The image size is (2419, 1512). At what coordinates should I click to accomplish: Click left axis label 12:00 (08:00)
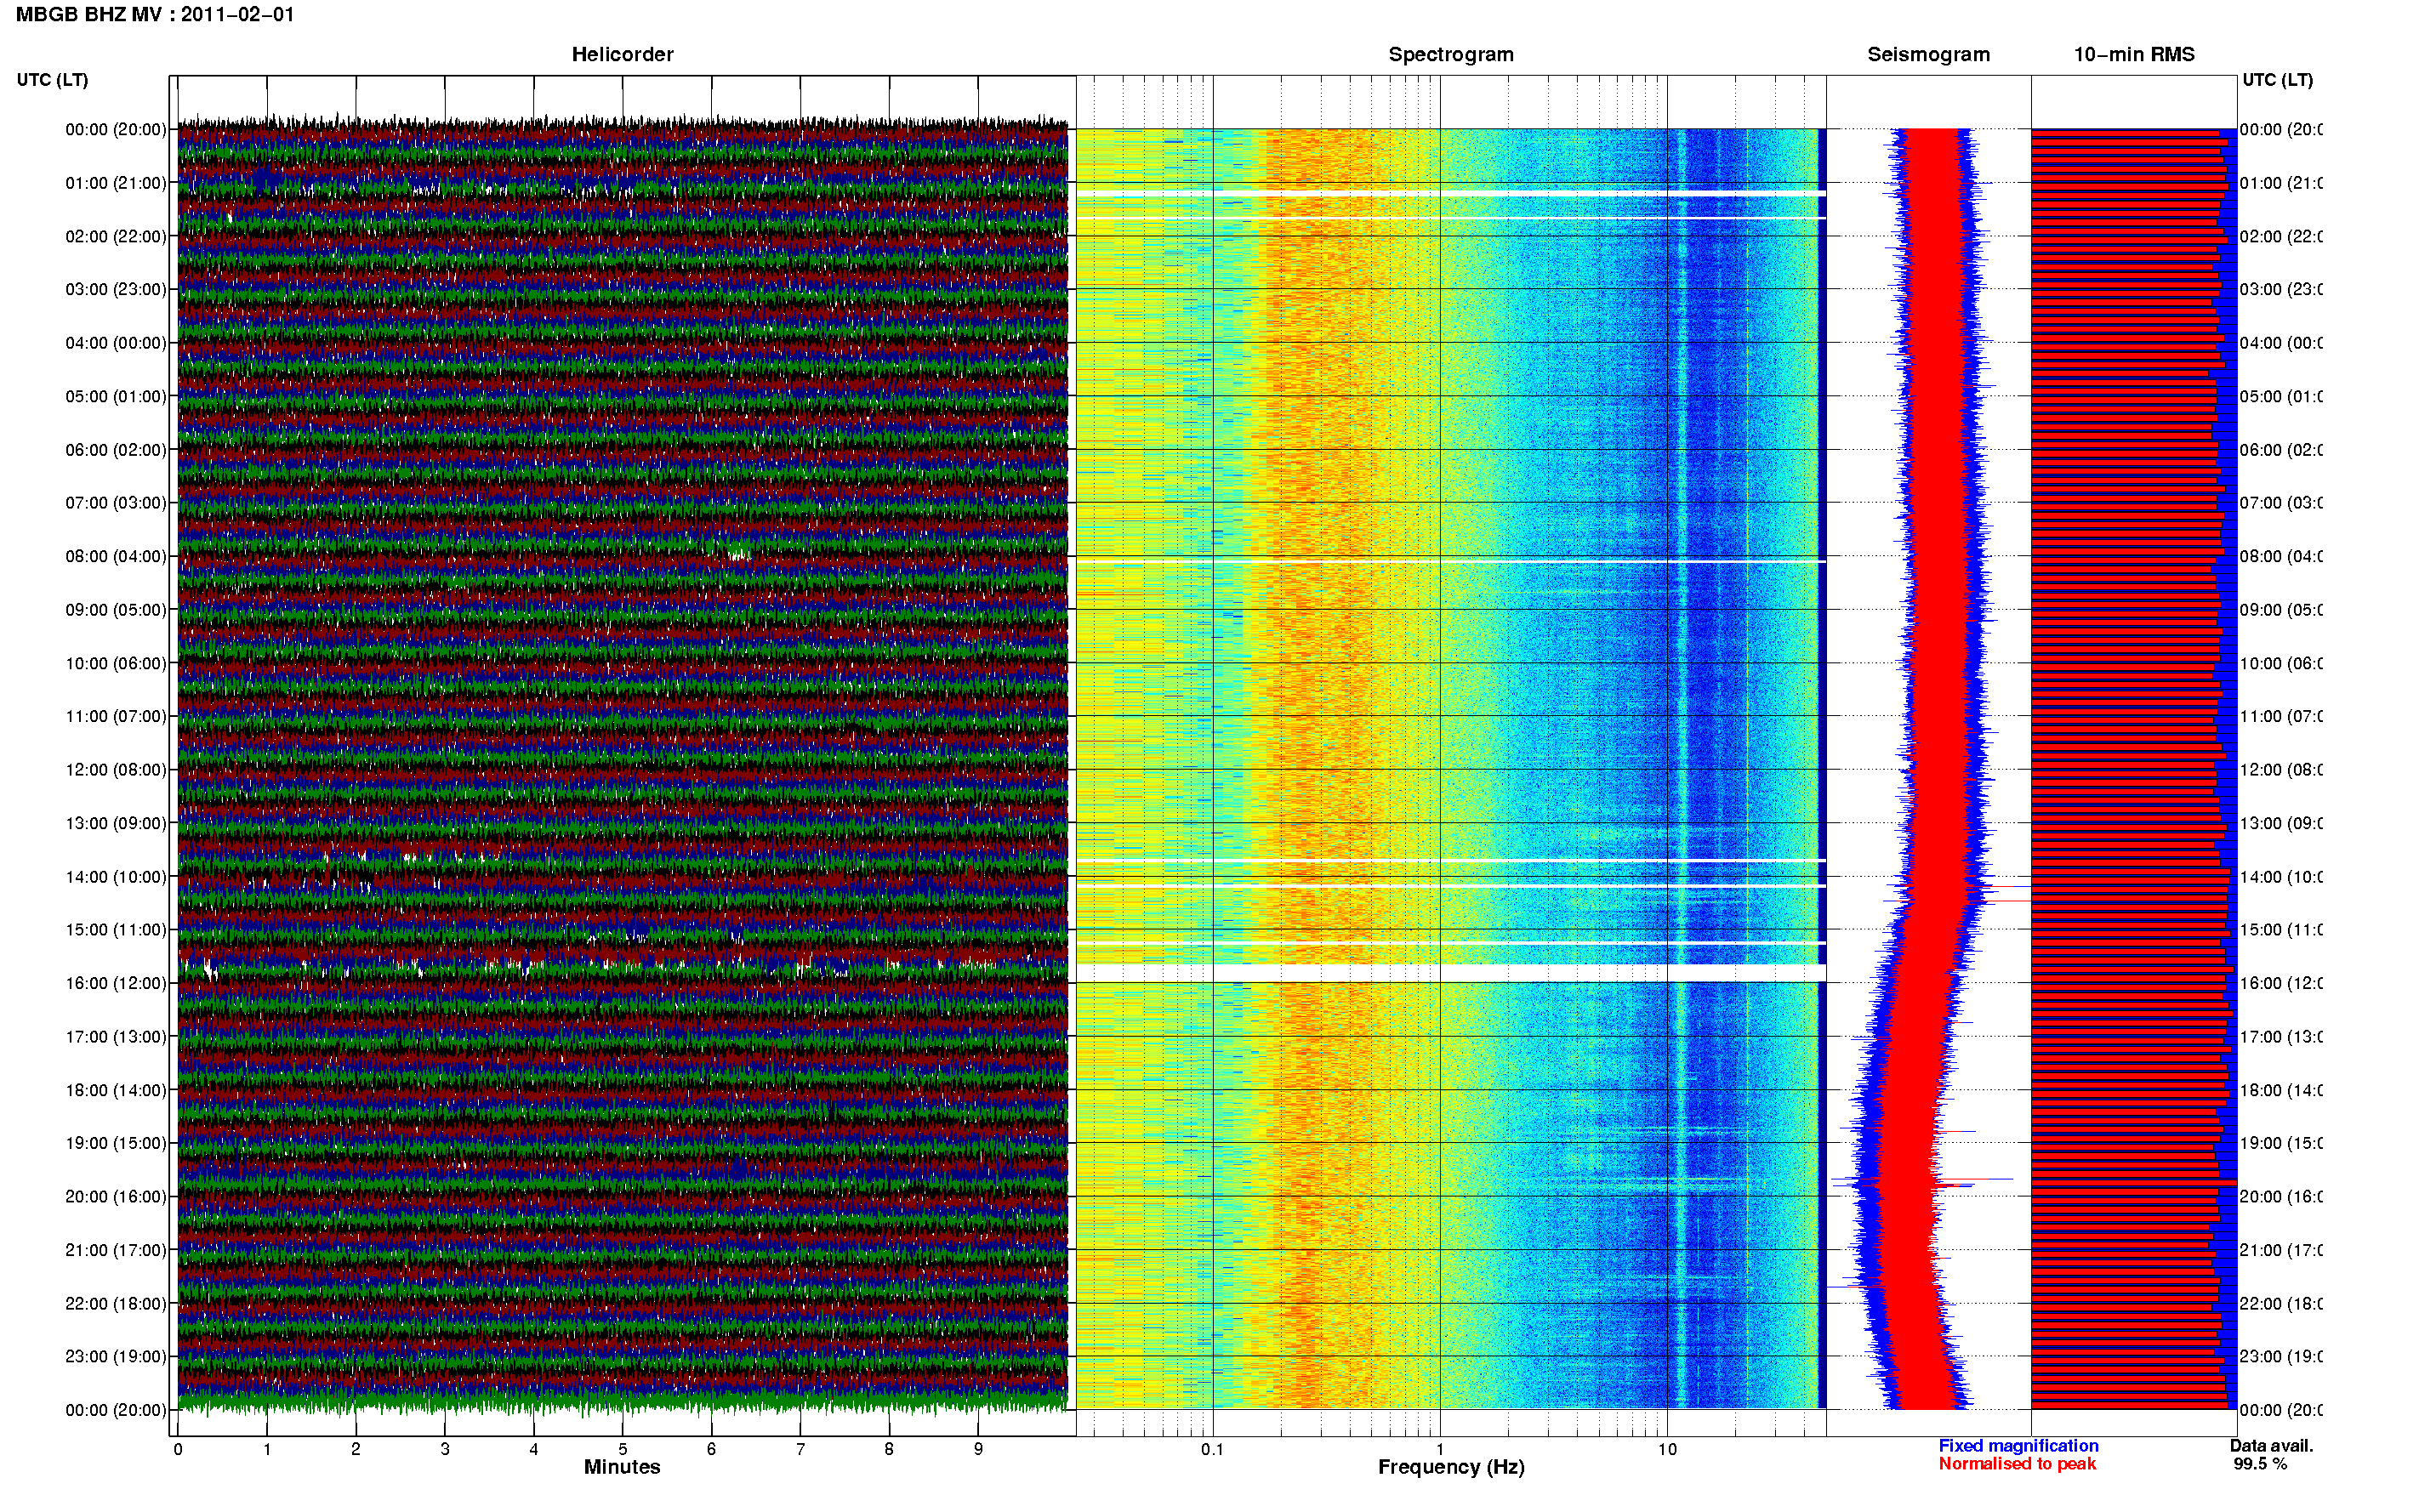click(116, 770)
